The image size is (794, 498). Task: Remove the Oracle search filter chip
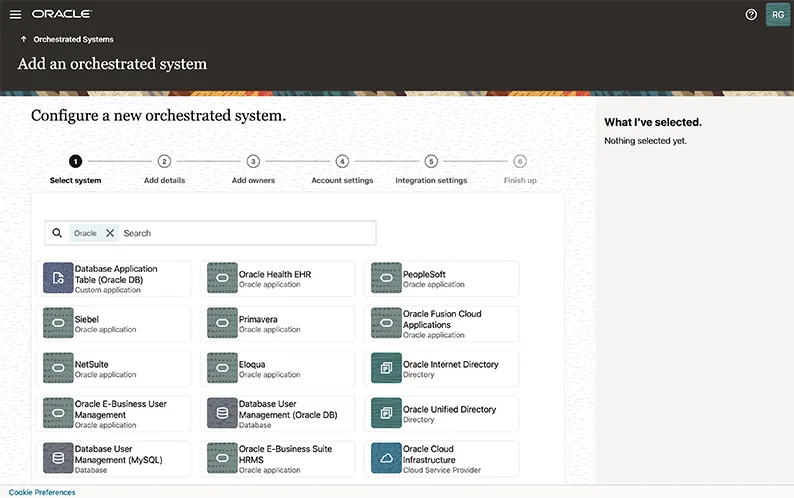tap(110, 233)
